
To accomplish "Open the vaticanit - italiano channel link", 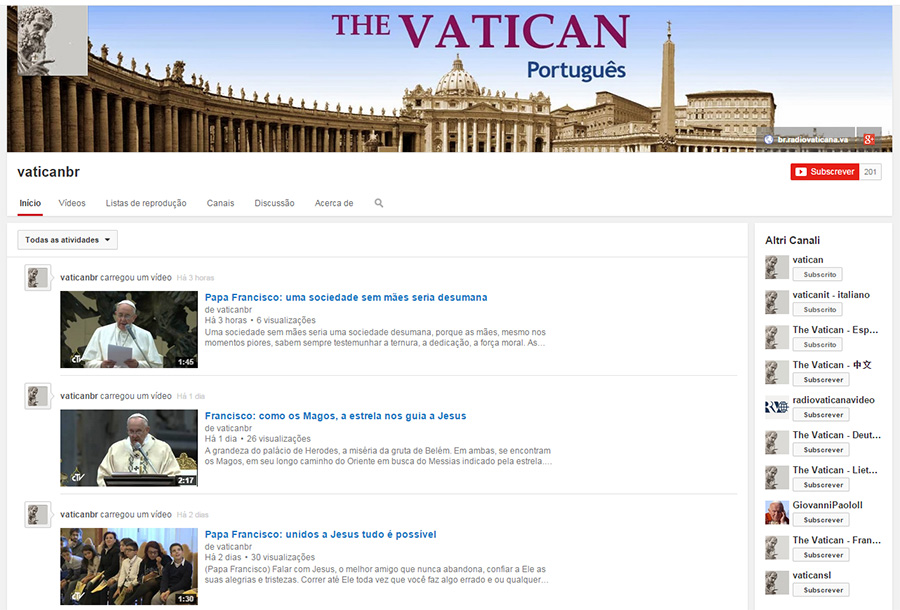I will tap(831, 295).
